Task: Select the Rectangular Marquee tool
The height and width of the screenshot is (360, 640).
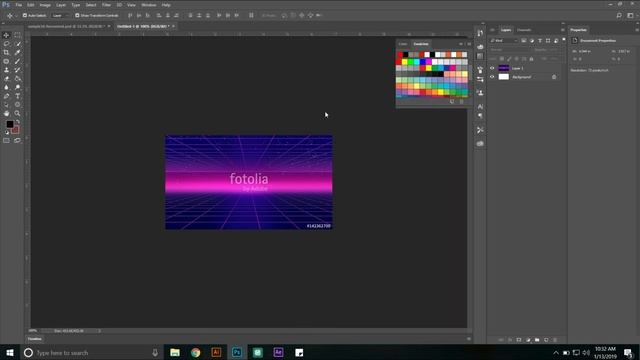Action: [x=18, y=35]
